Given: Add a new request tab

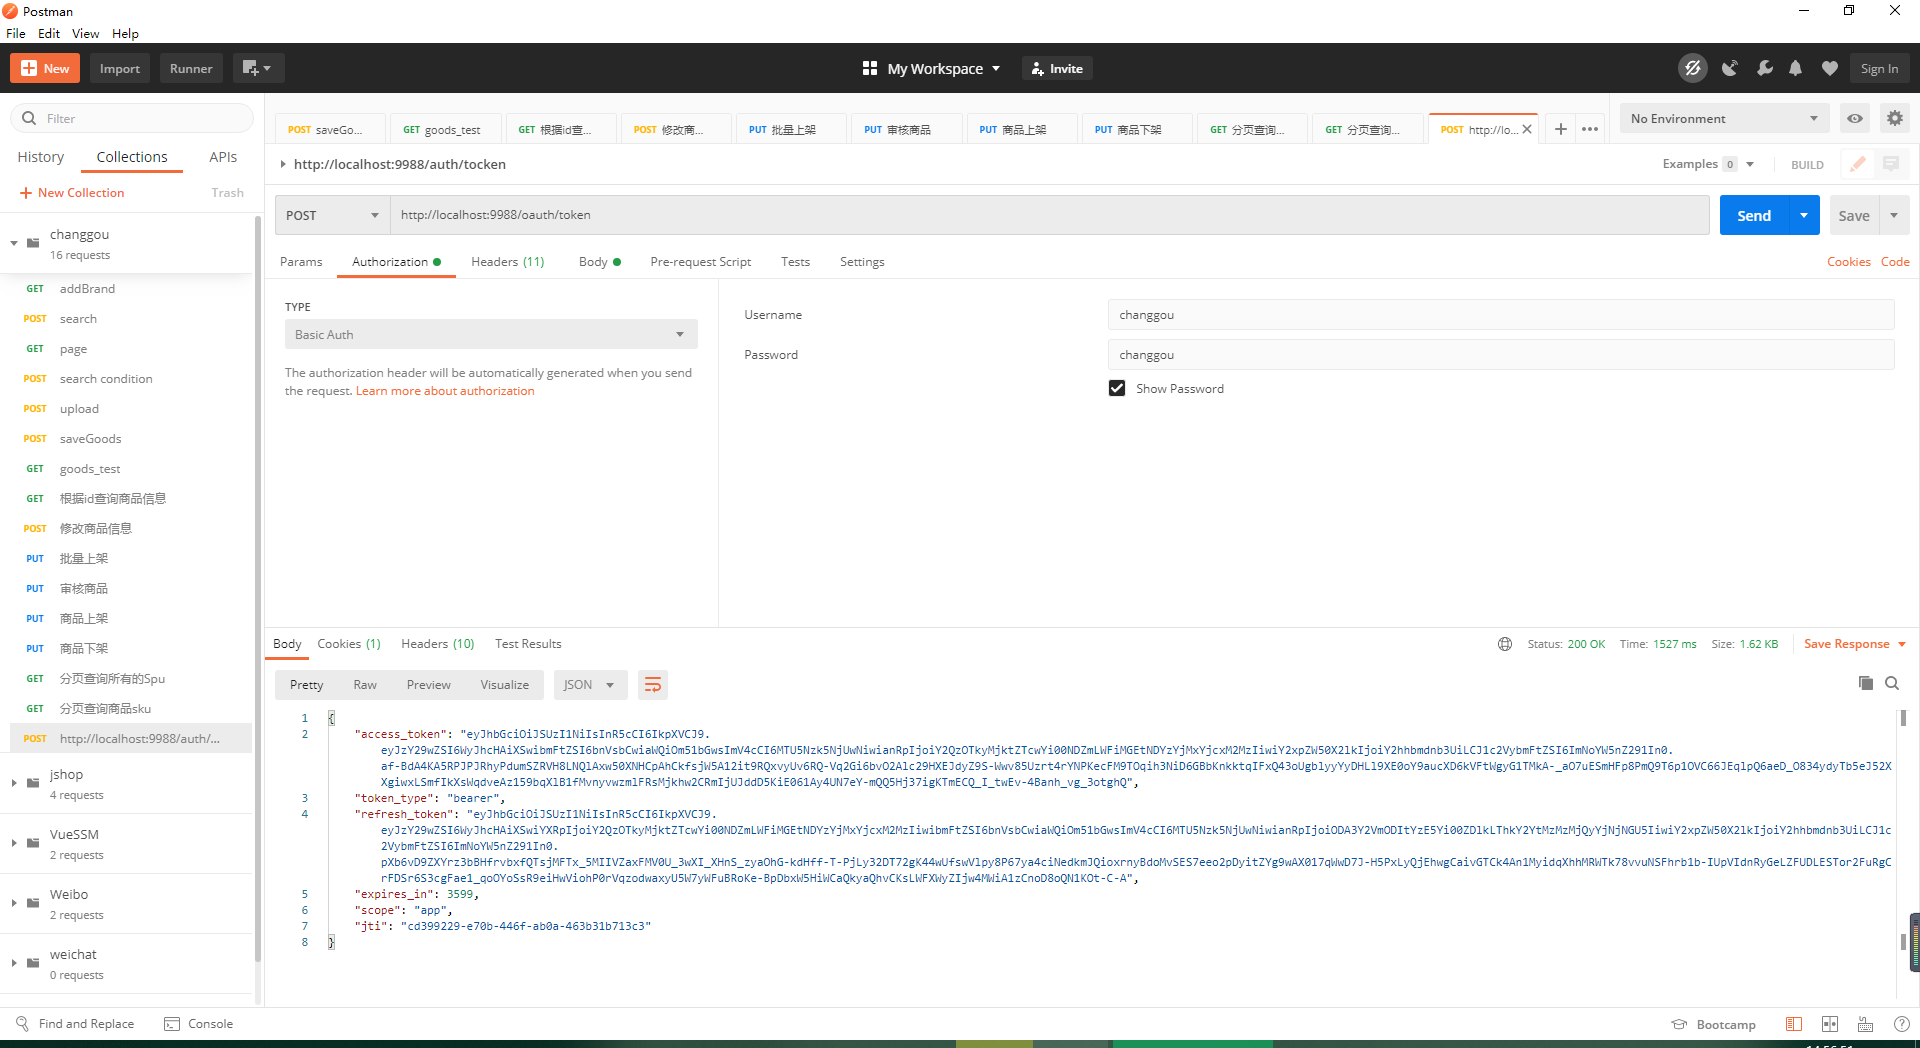Looking at the screenshot, I should tap(1560, 129).
